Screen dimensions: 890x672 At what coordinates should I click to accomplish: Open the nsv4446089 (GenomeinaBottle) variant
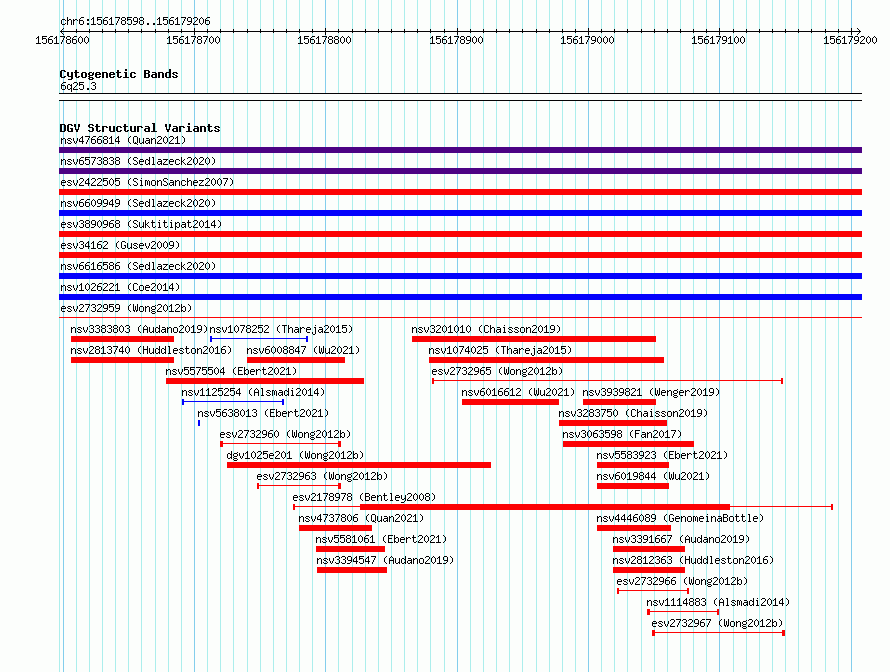680,518
